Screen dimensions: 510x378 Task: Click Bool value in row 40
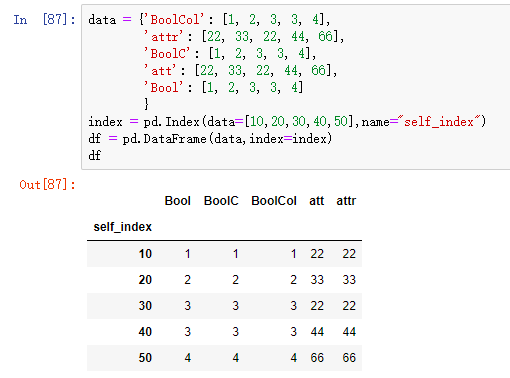pos(188,332)
